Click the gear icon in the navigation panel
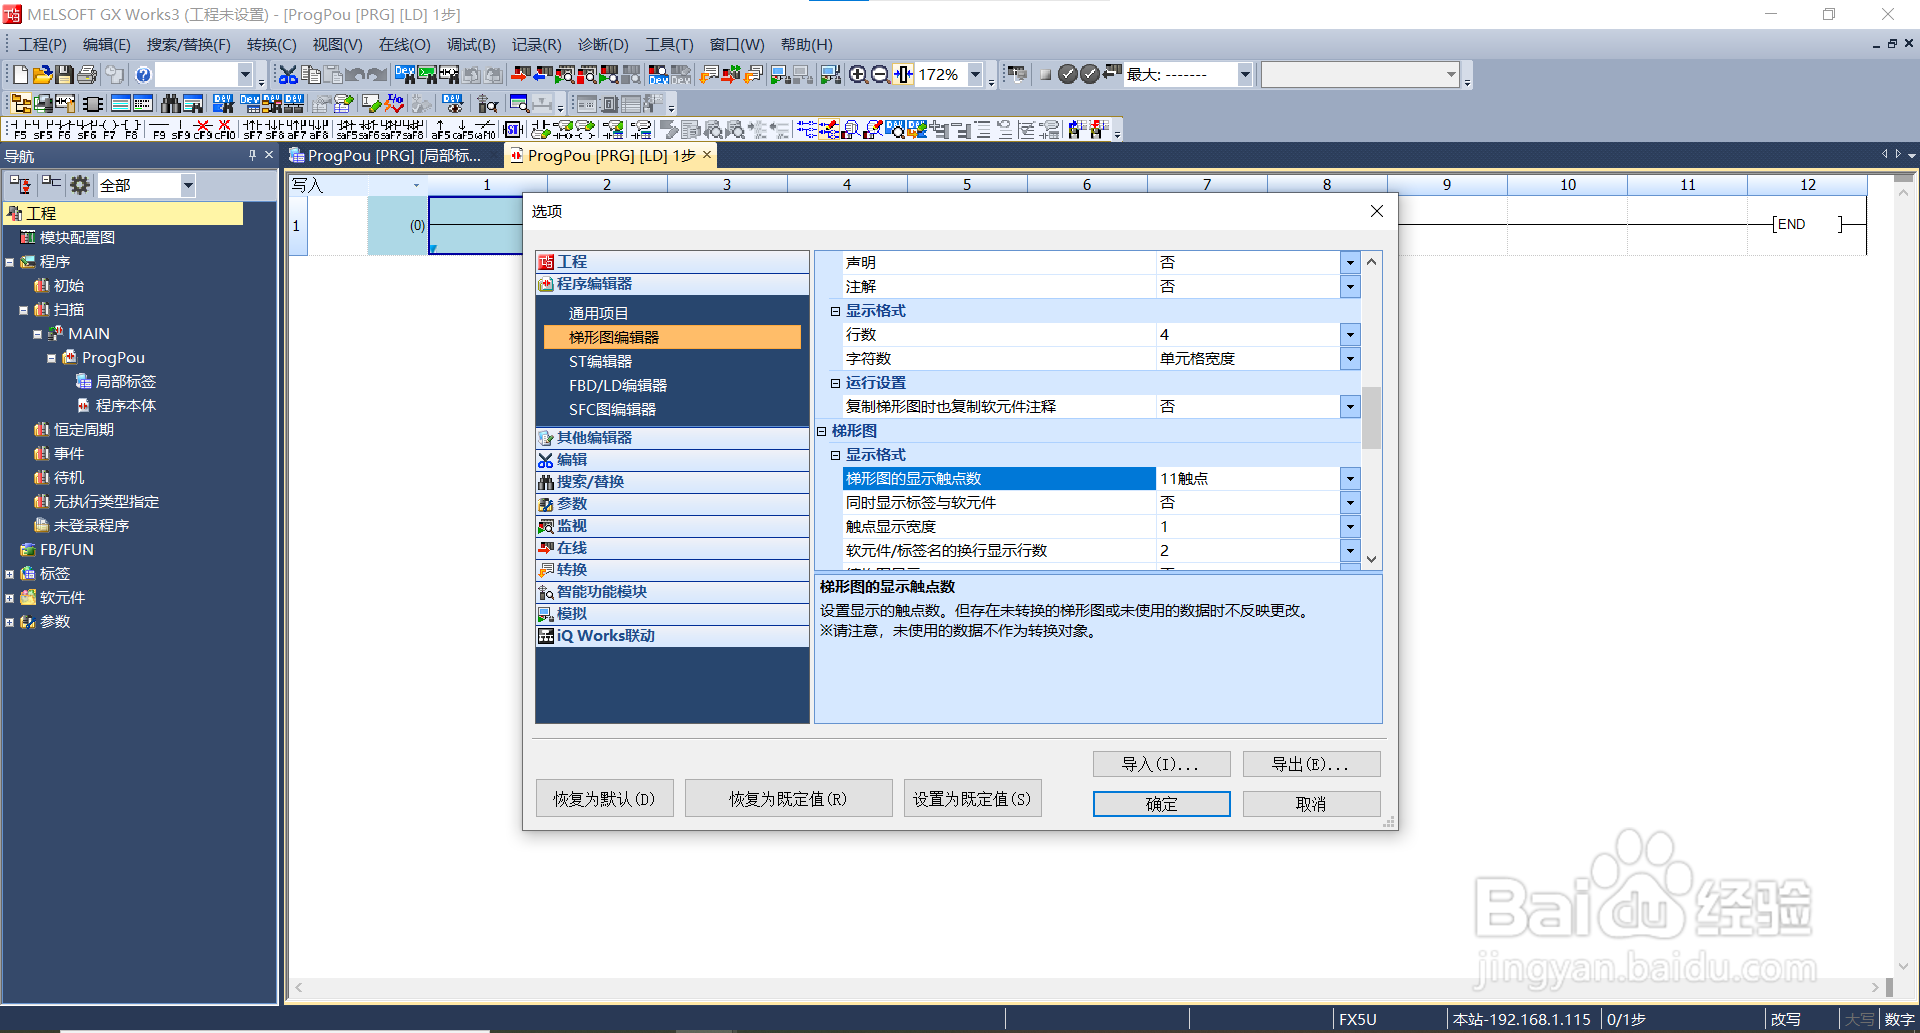 pyautogui.click(x=80, y=185)
